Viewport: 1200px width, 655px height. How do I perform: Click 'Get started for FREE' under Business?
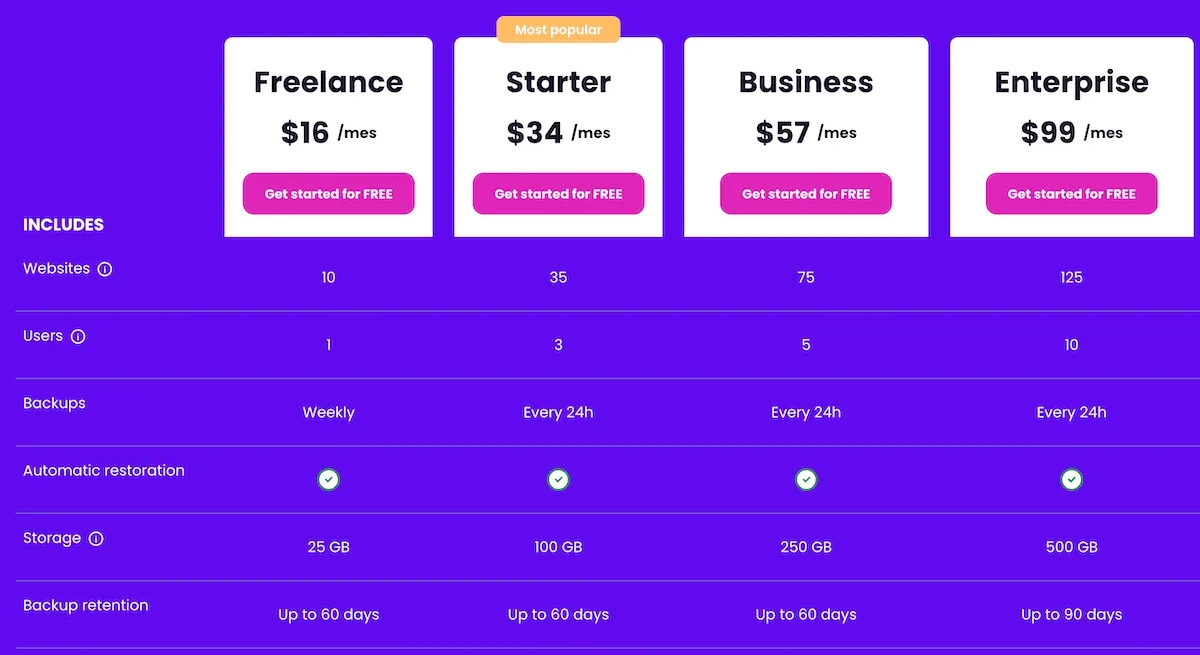point(806,193)
